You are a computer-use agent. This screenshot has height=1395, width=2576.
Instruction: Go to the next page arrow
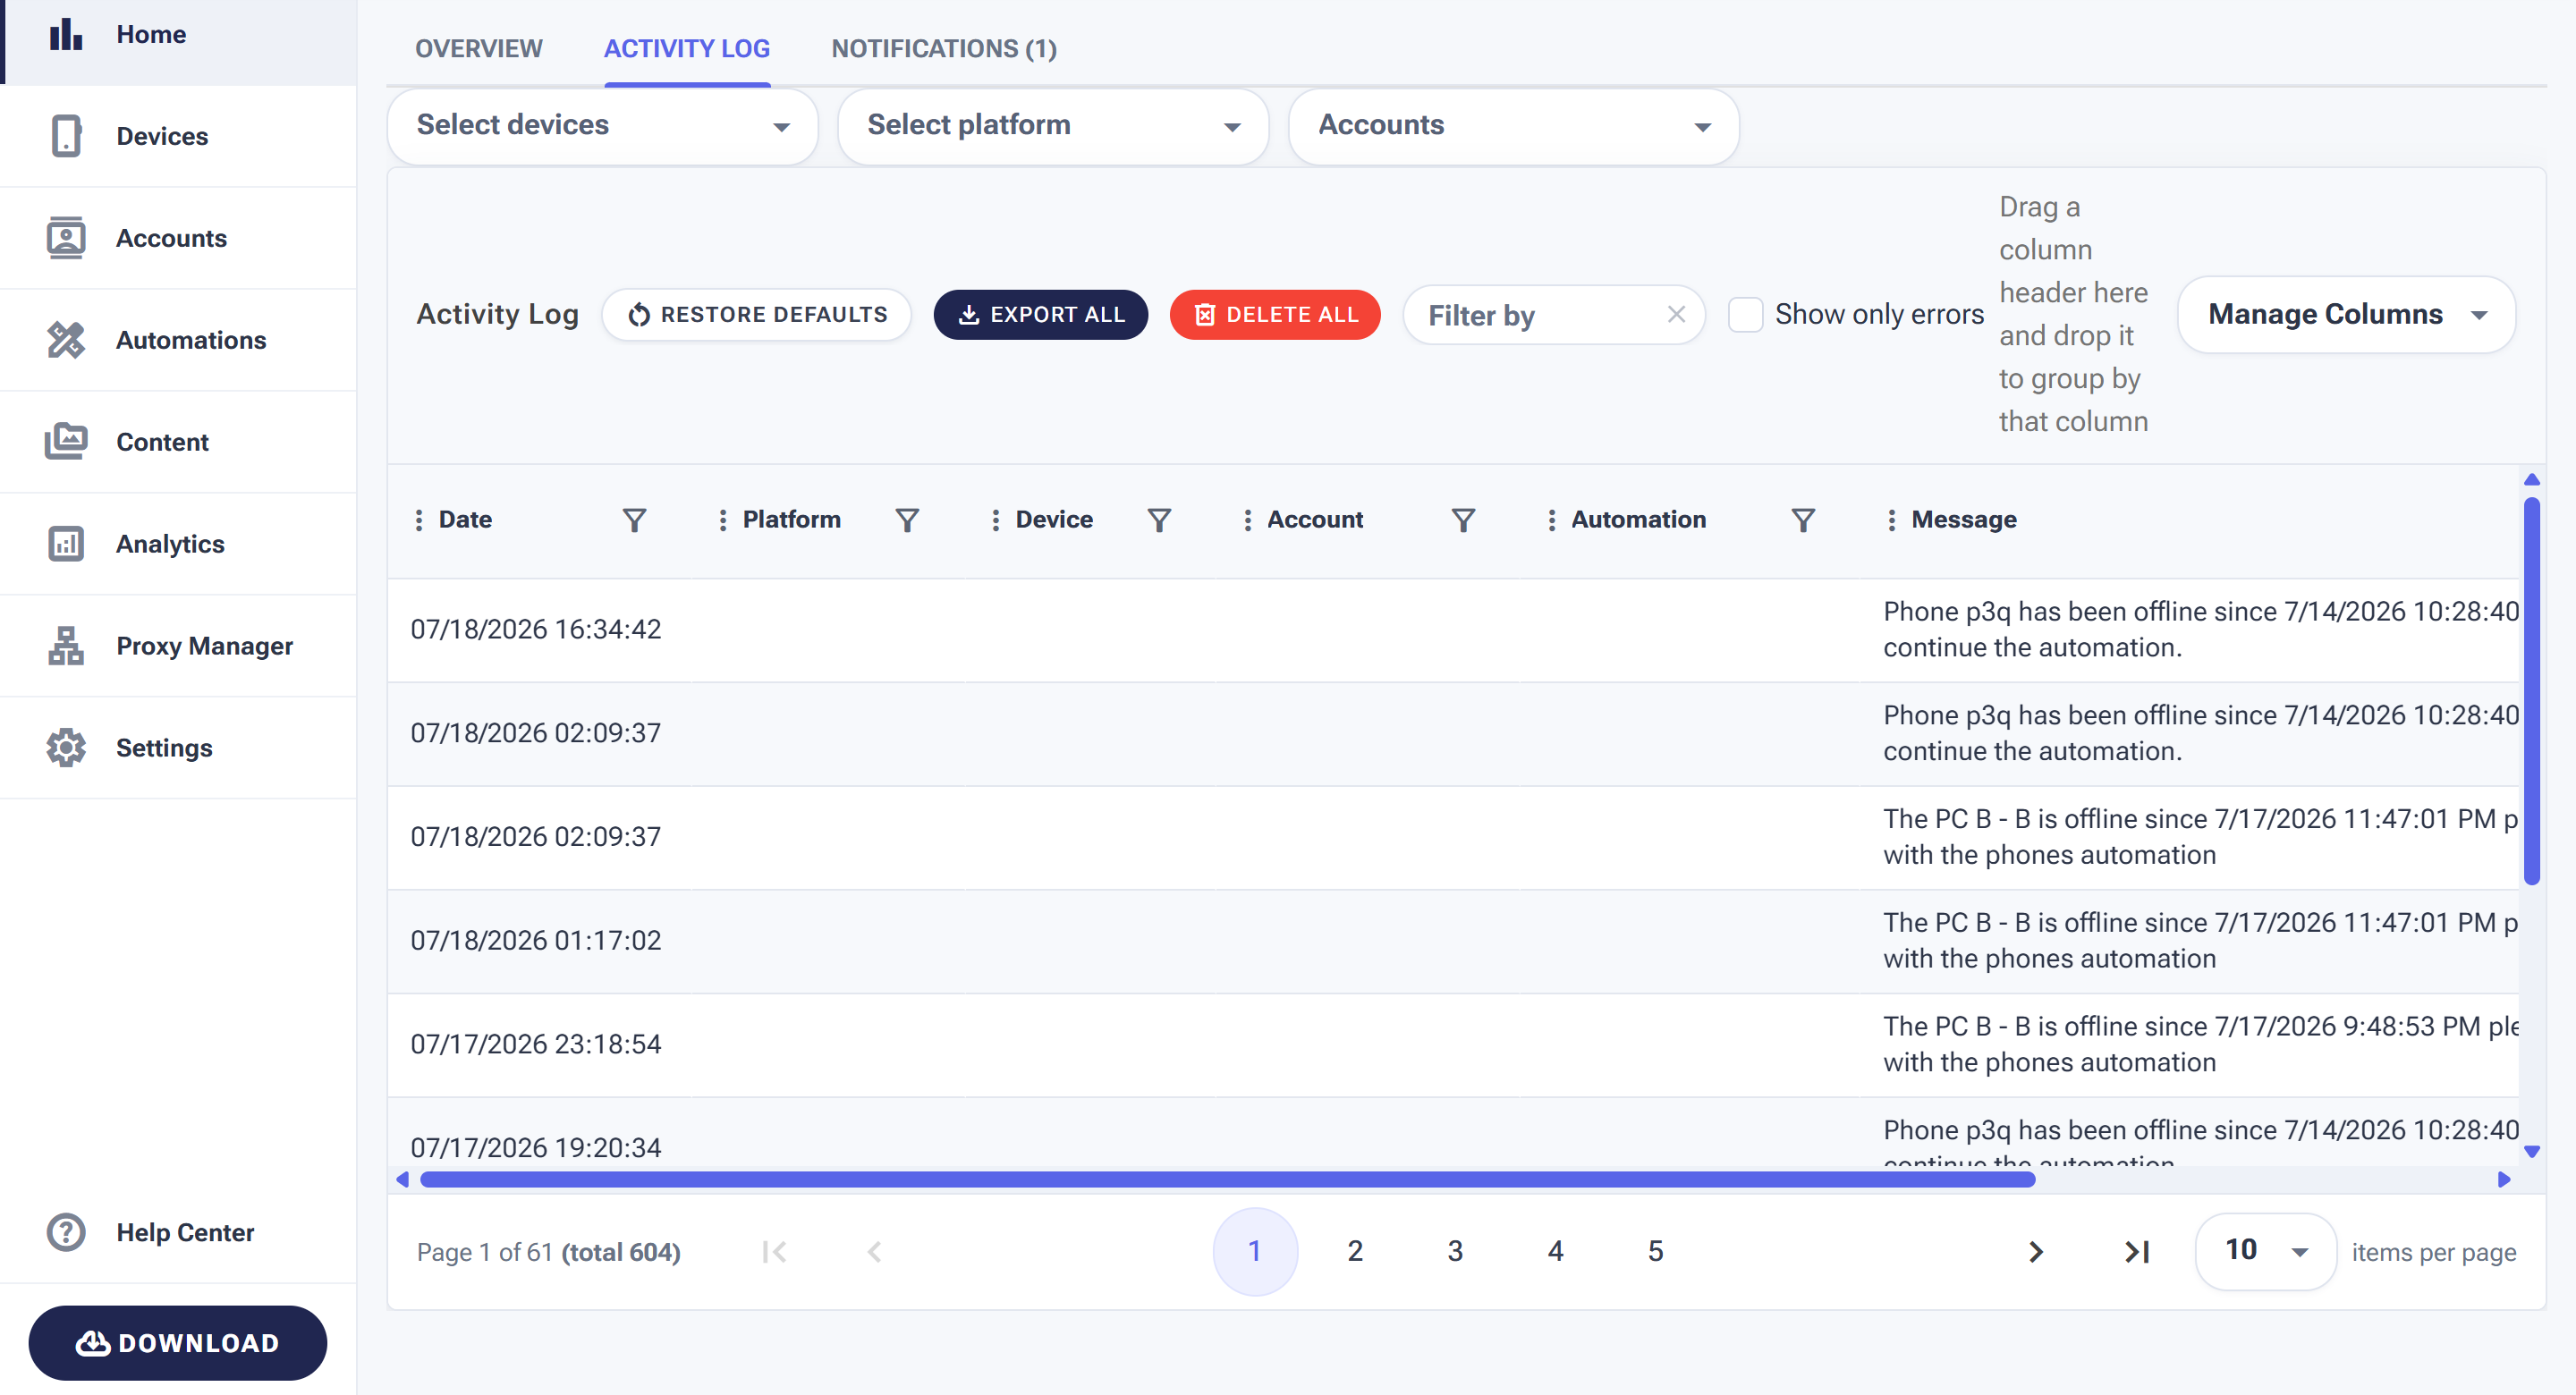(x=2035, y=1252)
